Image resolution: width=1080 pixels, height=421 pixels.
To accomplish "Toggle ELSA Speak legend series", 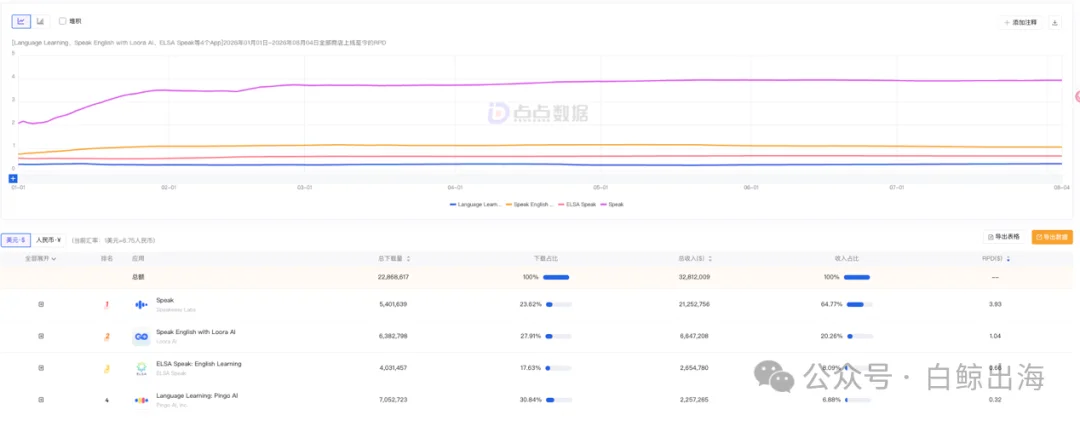I will (x=577, y=205).
